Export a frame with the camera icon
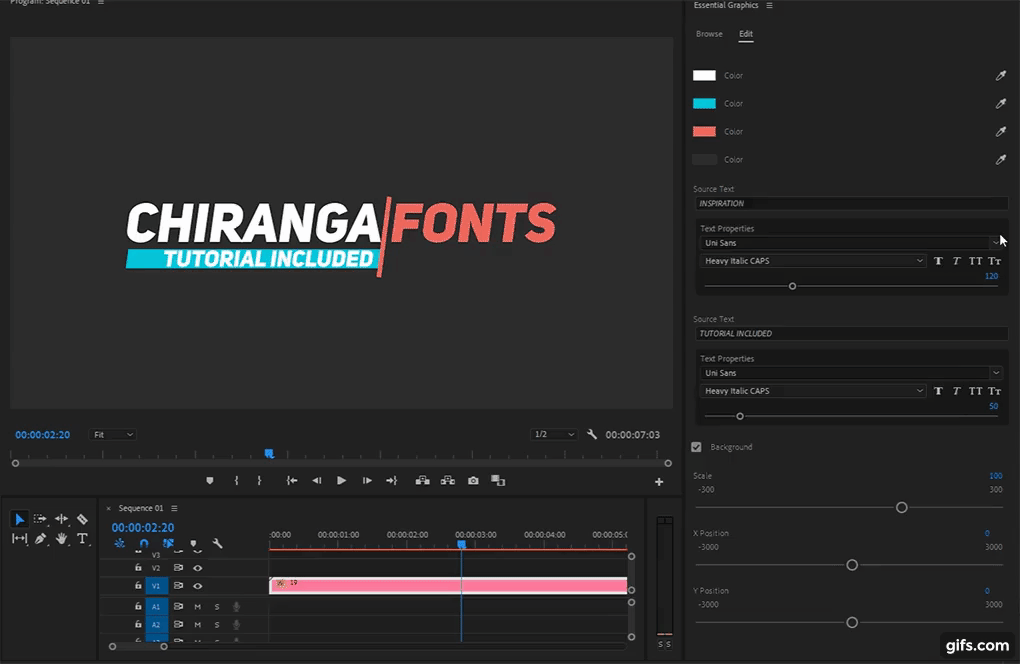 pos(473,481)
